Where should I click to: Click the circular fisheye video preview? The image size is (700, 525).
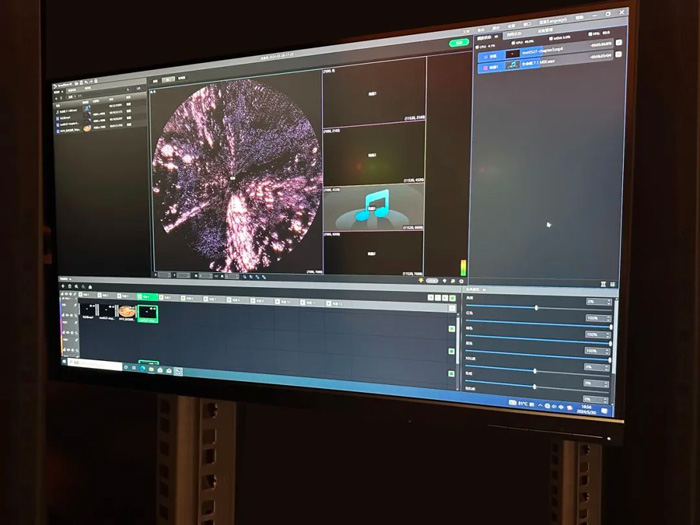pos(236,177)
